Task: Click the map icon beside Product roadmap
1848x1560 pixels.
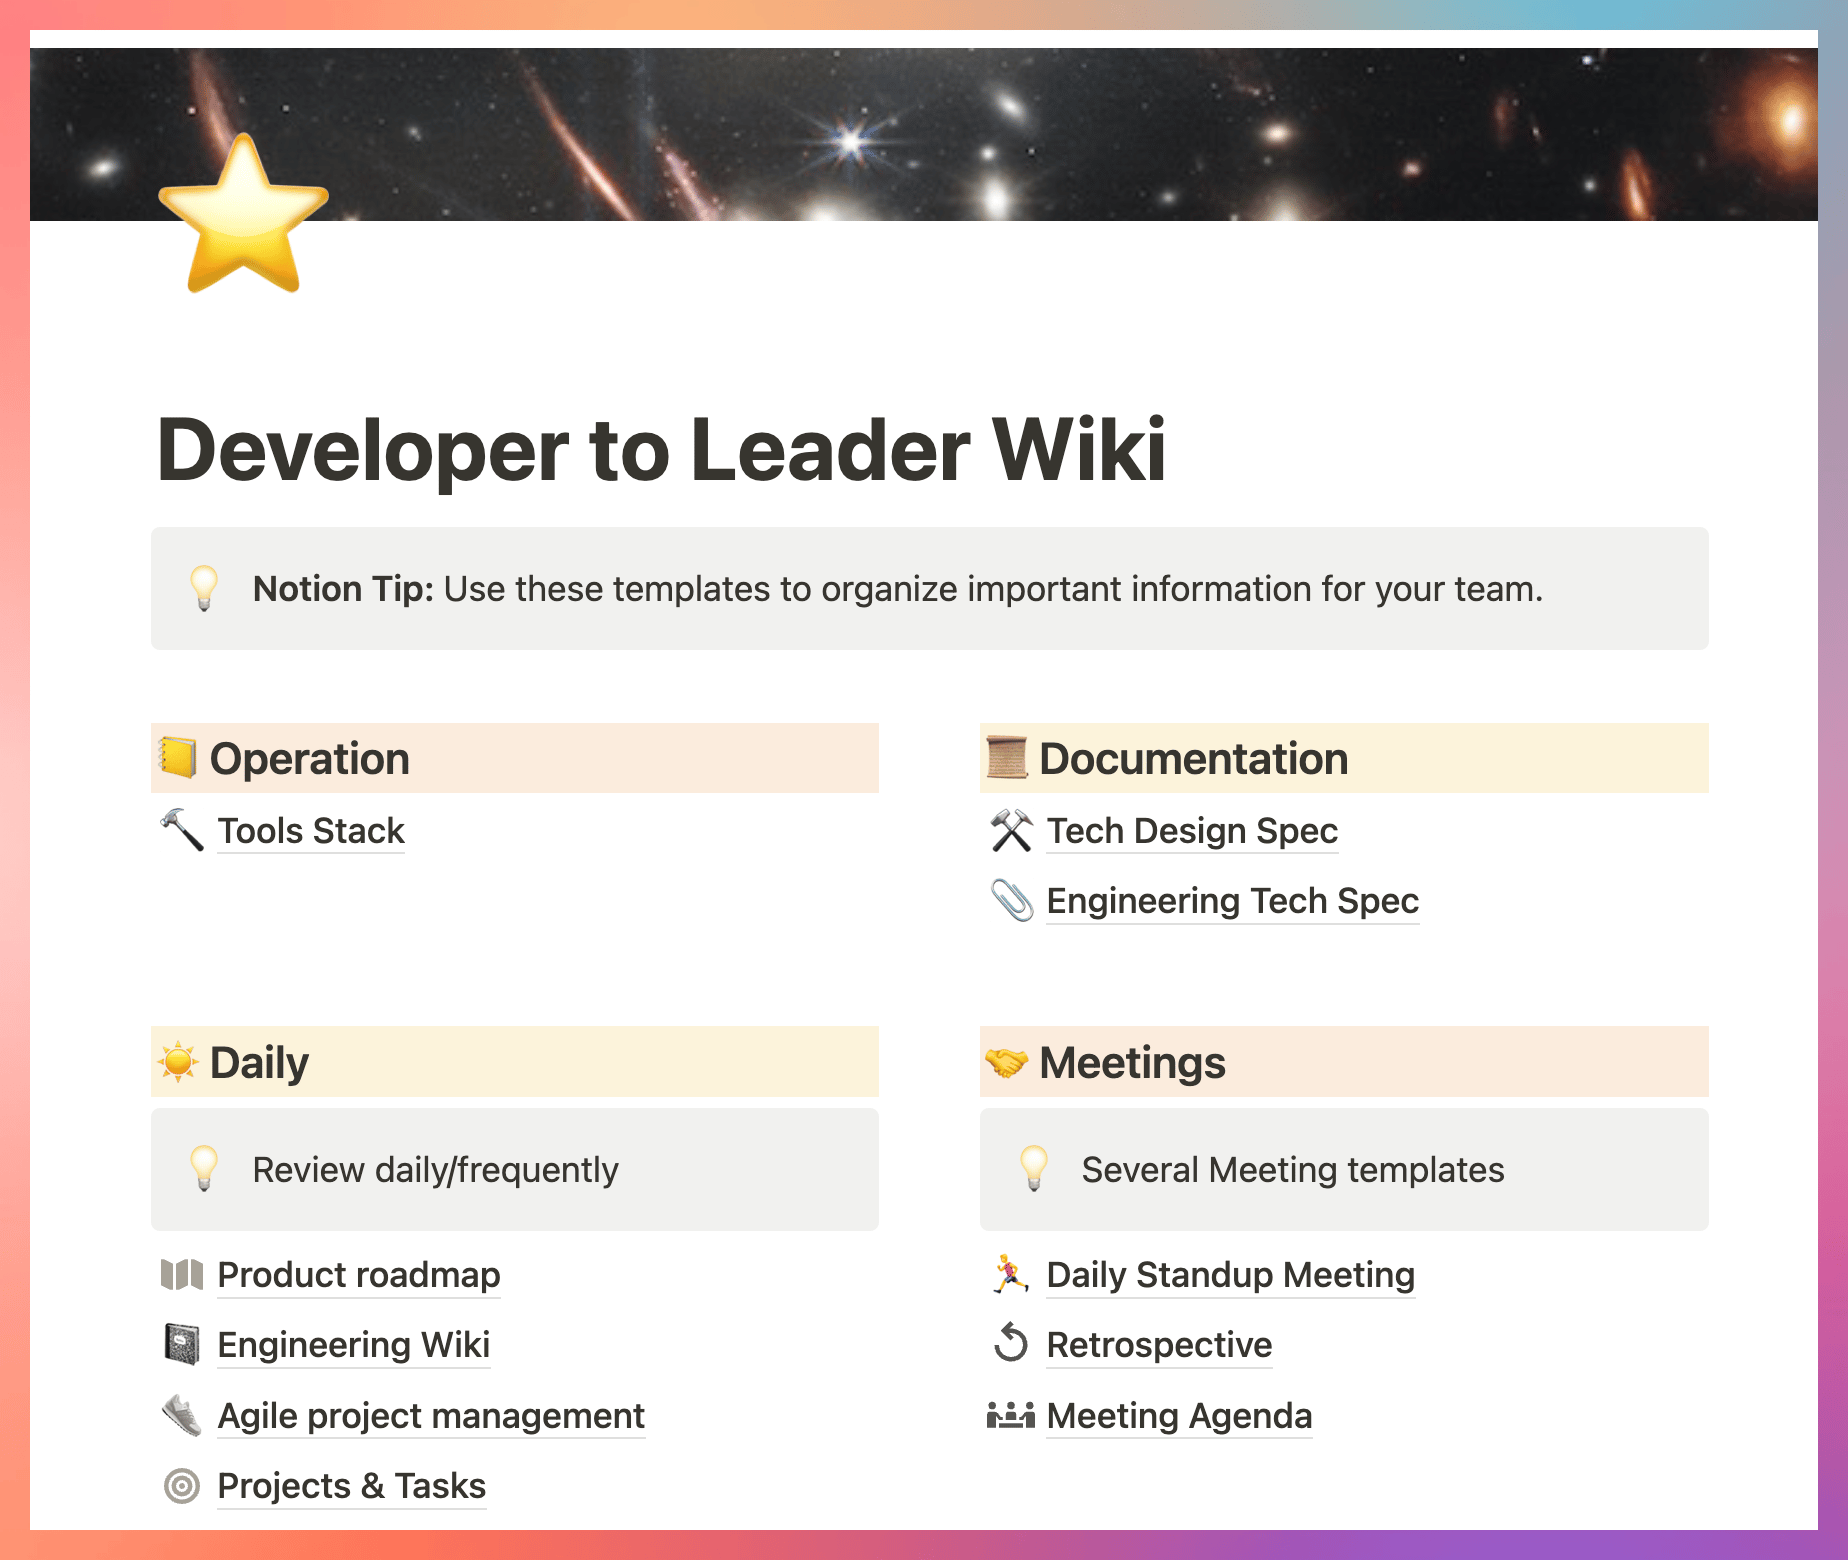Action: click(x=182, y=1274)
